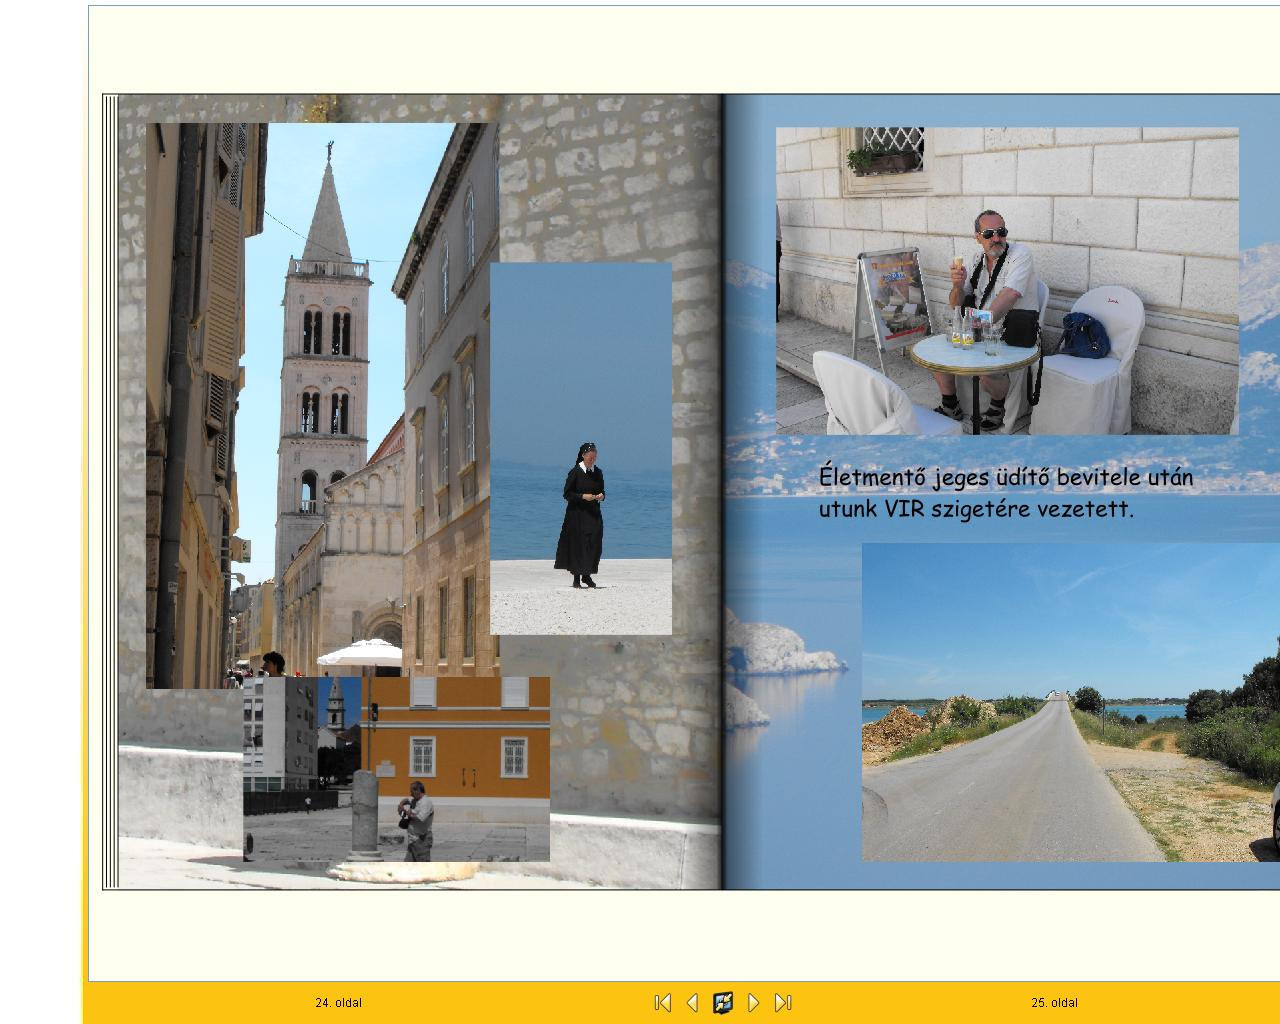Select the man at café table photo
The width and height of the screenshot is (1280, 1024).
tap(1007, 281)
